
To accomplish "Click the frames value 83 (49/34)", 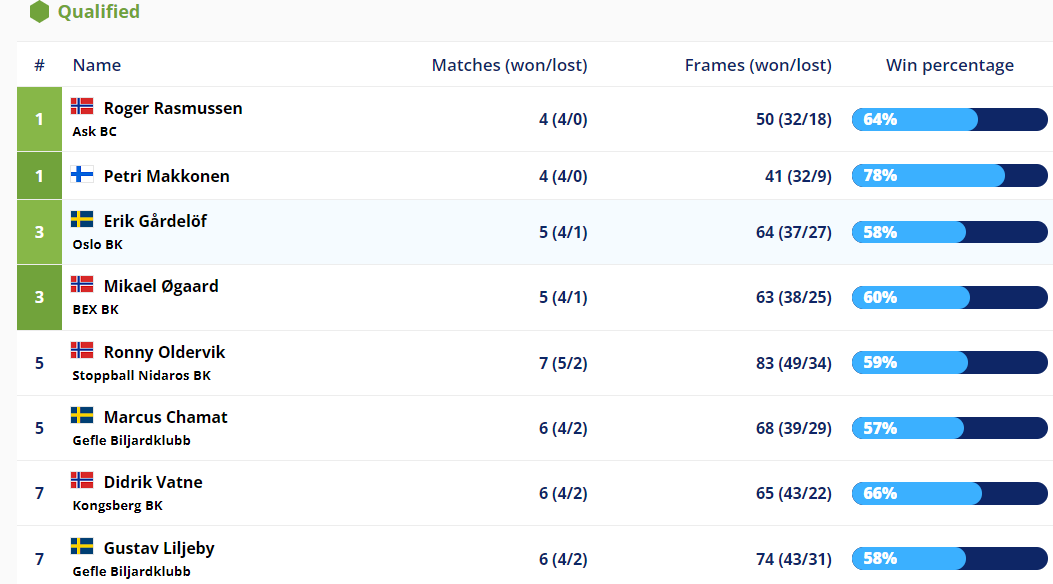I will pos(794,363).
